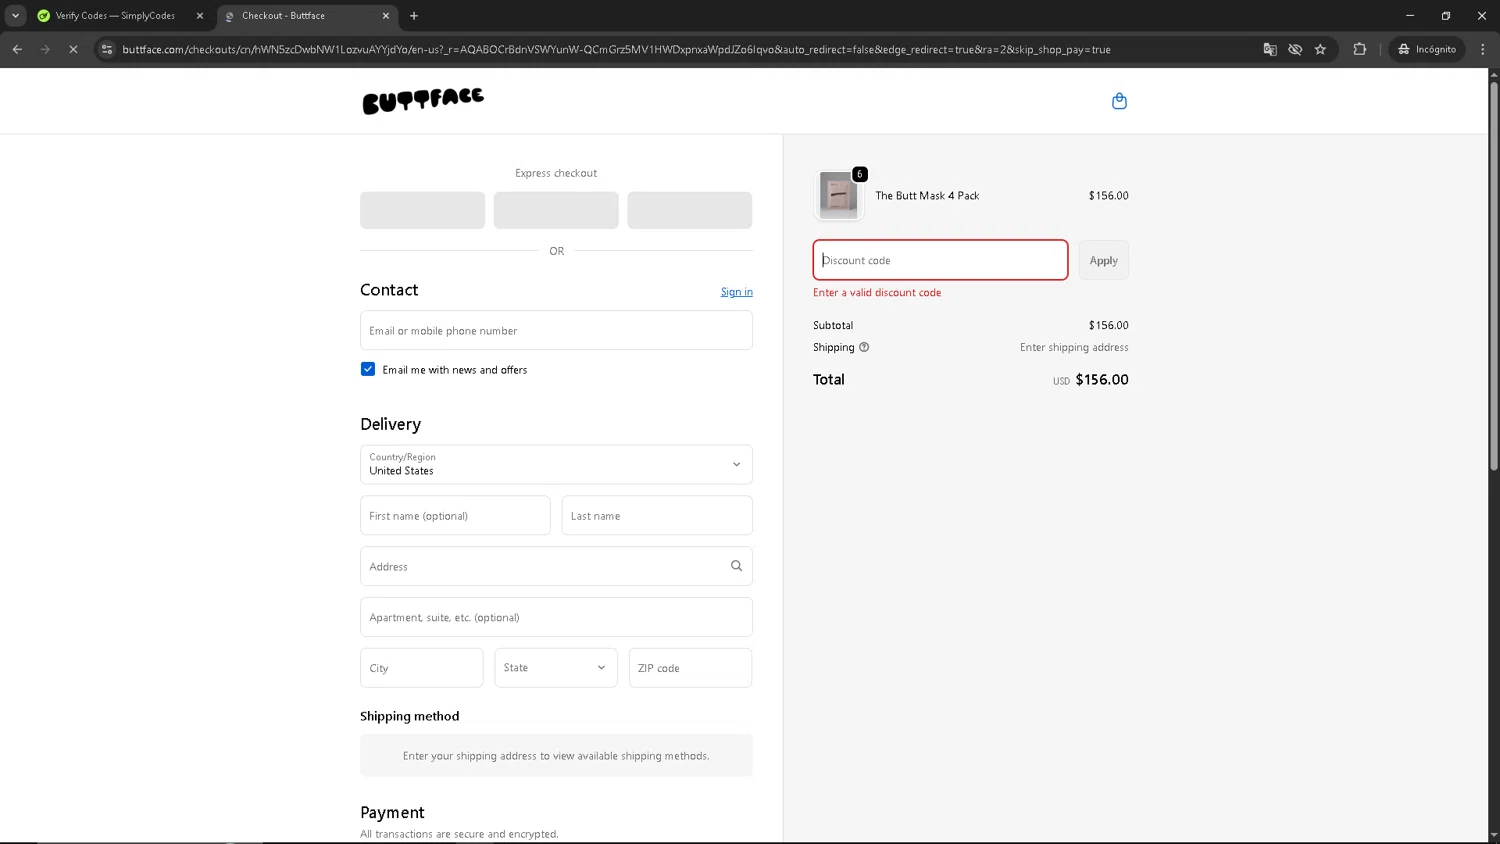This screenshot has height=844, width=1500.
Task: Focus the Apartment, suite, etc. field
Action: (556, 617)
